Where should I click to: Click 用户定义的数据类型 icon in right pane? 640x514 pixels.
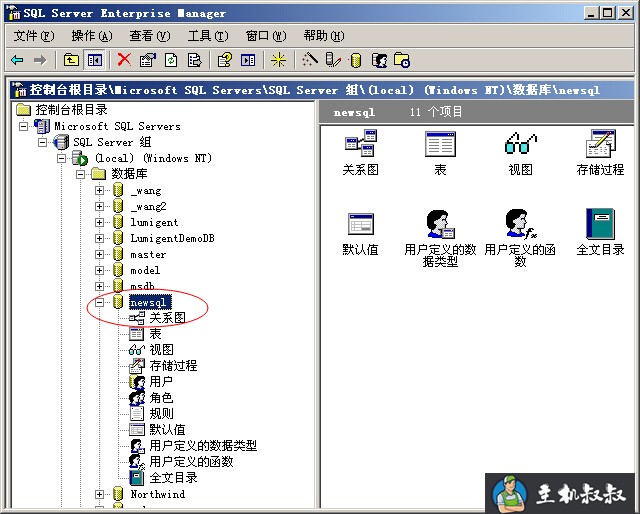coord(440,224)
